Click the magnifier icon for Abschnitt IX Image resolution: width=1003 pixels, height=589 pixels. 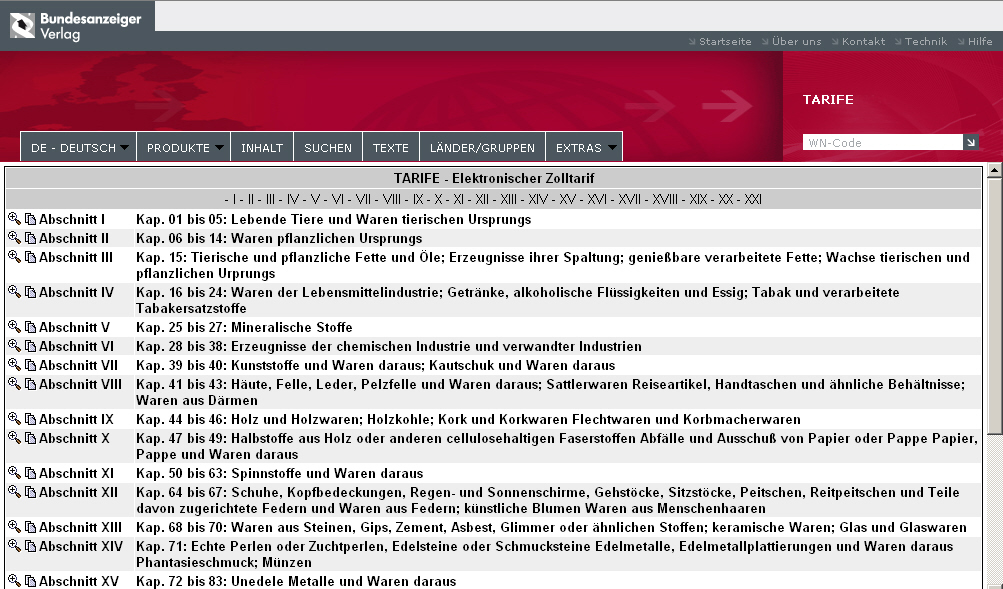click(14, 419)
